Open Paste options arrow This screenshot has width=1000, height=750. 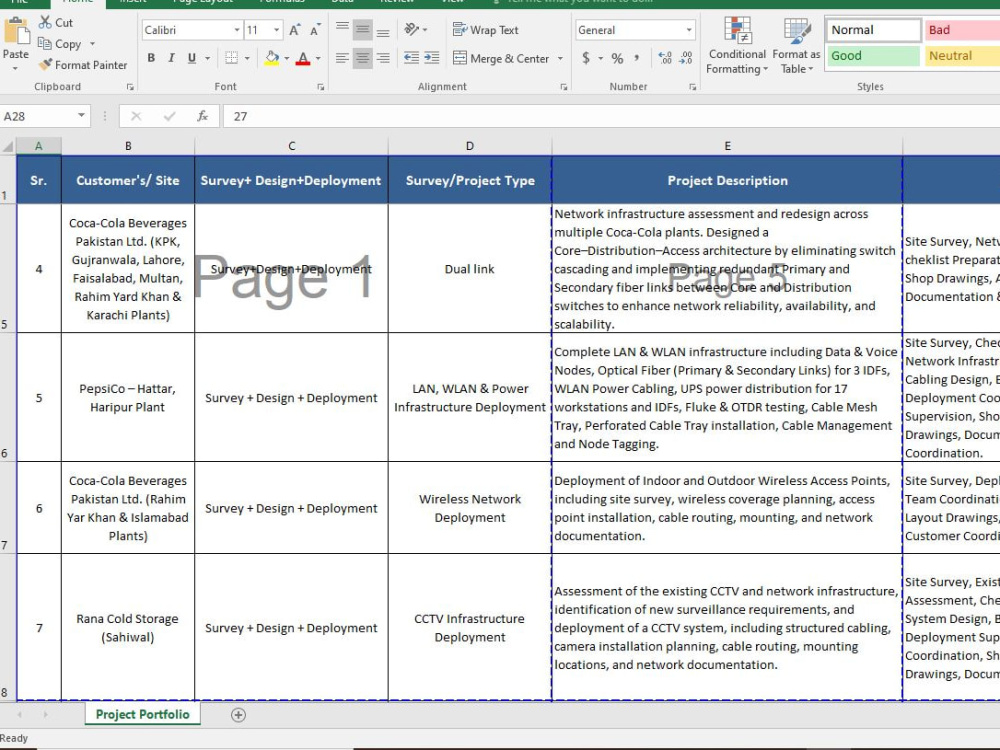pyautogui.click(x=16, y=68)
